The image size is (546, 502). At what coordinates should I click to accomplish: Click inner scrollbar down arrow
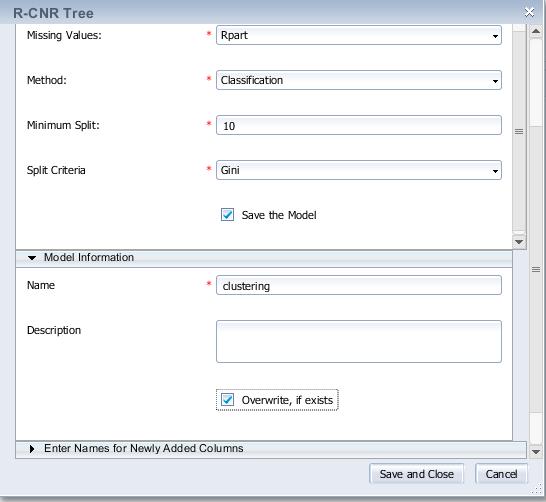click(519, 242)
